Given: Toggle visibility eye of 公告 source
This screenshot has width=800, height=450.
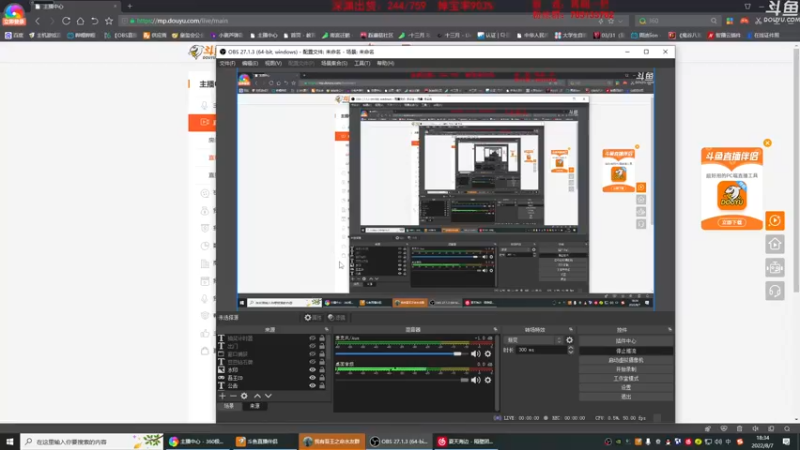Looking at the screenshot, I should [312, 386].
